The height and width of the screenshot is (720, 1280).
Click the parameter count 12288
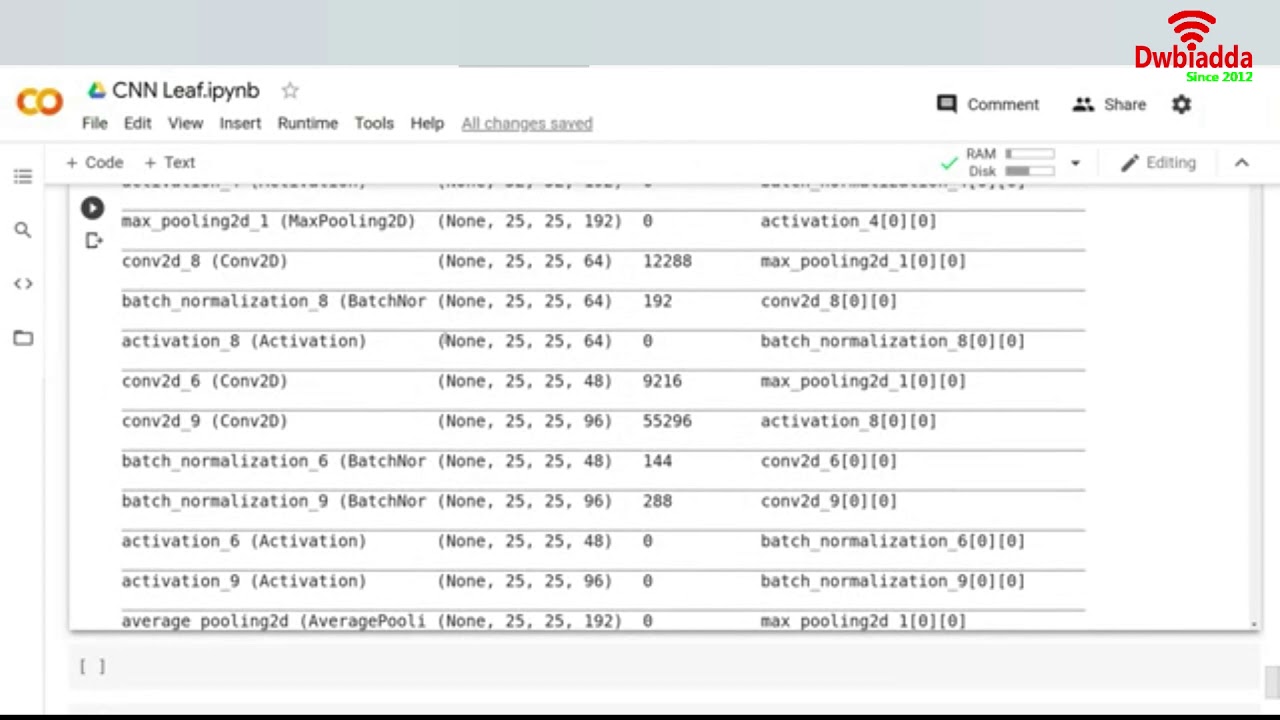[x=667, y=261]
